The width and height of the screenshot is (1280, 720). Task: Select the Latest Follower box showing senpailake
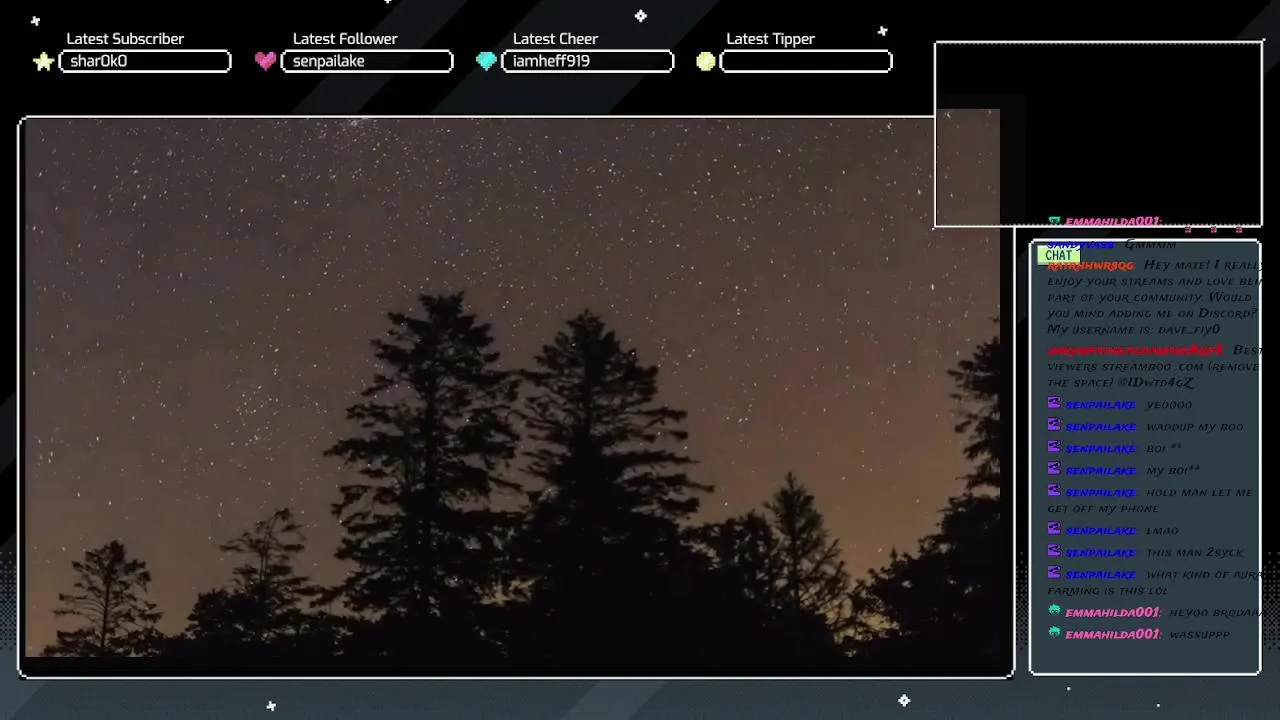click(367, 61)
